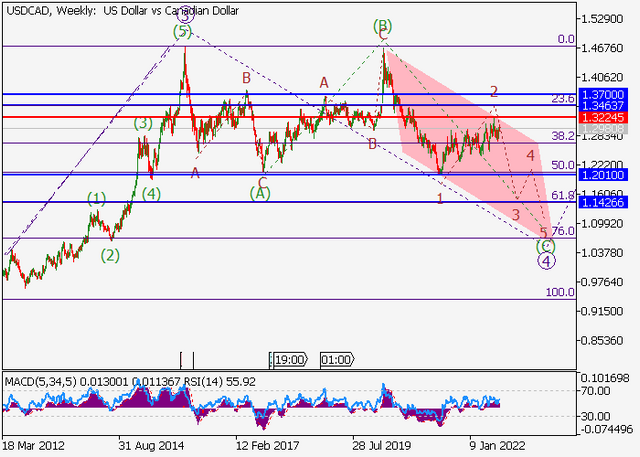Select the Fibonacci 50.0 level label
The image size is (640, 457).
563,165
